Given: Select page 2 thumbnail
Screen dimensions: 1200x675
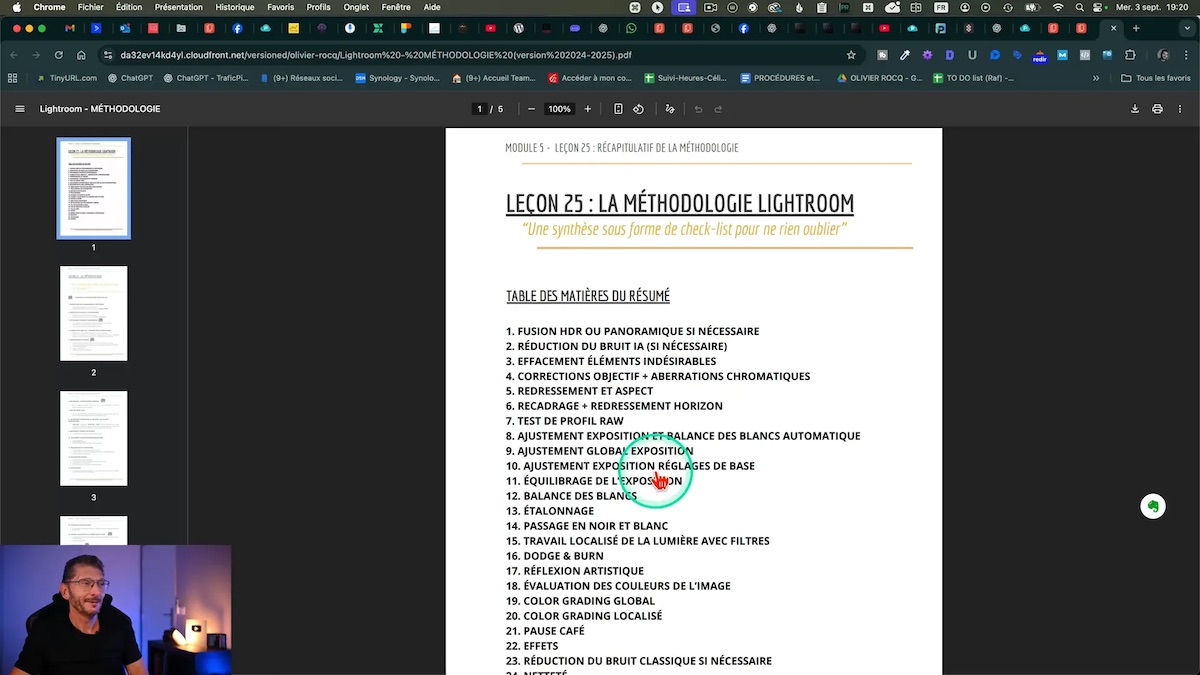Looking at the screenshot, I should pos(93,313).
